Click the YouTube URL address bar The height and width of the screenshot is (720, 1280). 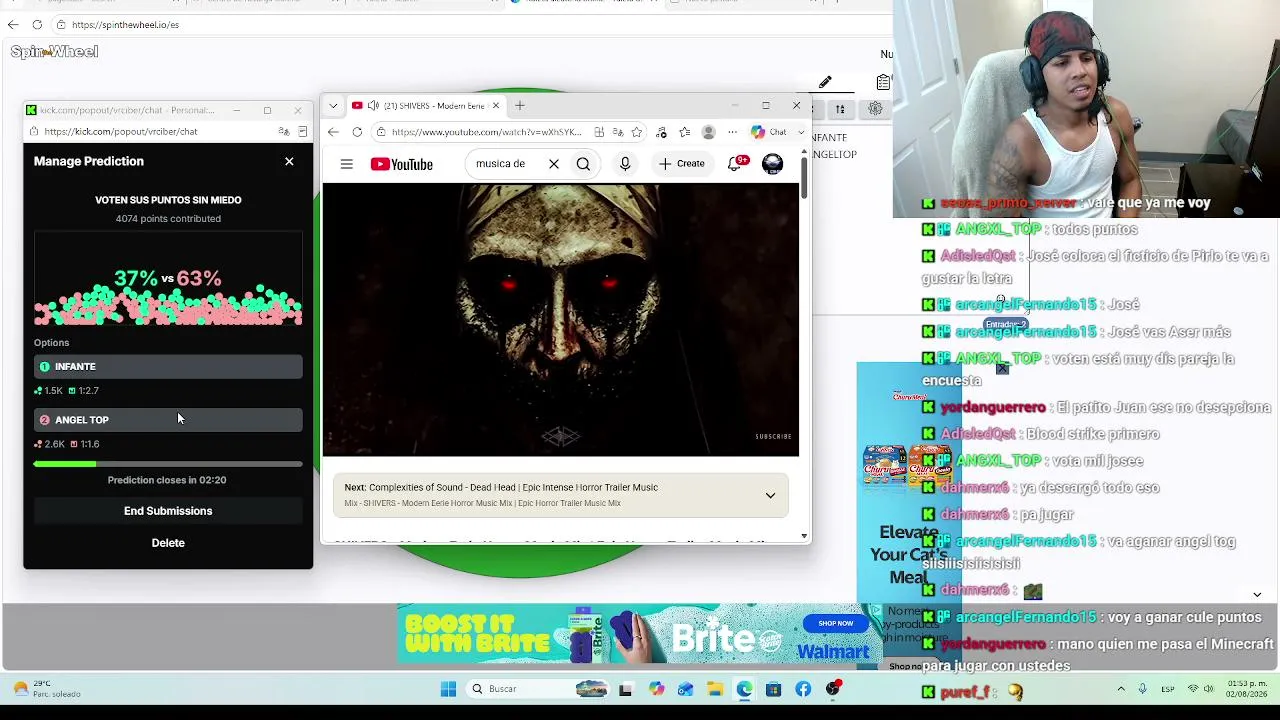[486, 132]
